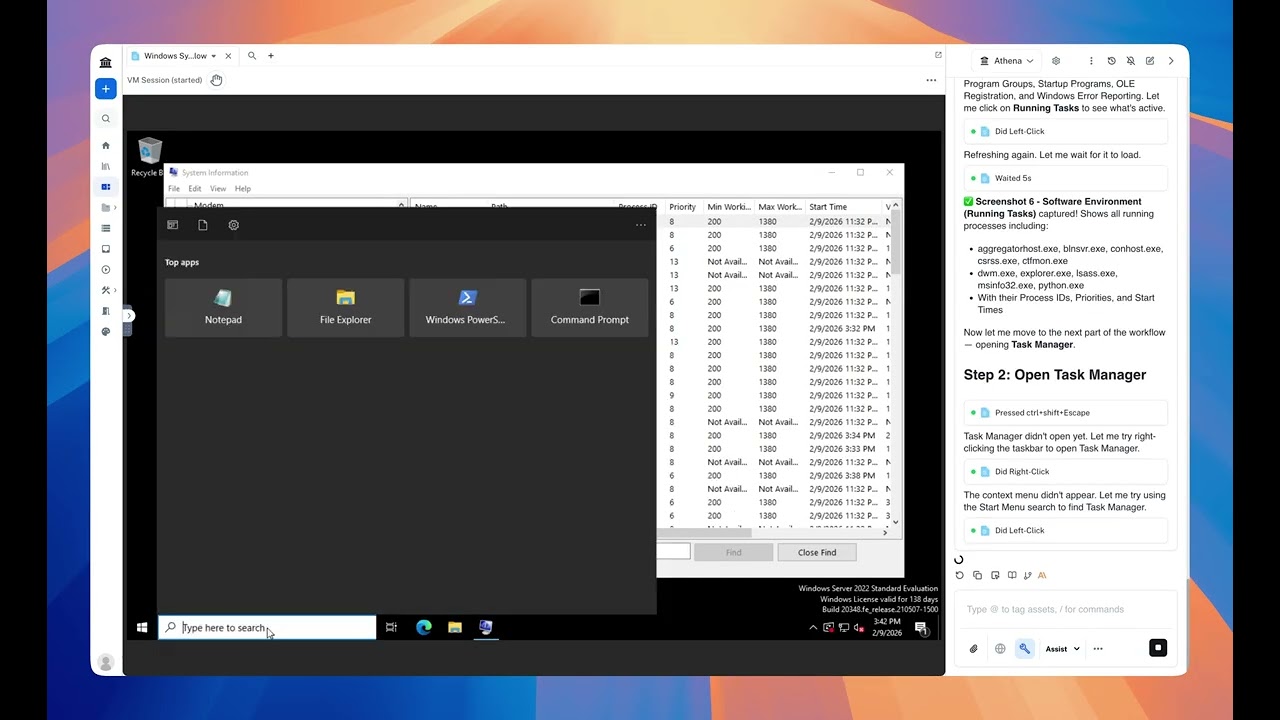1280x720 pixels.
Task: Open Notepad from Top apps
Action: point(223,307)
